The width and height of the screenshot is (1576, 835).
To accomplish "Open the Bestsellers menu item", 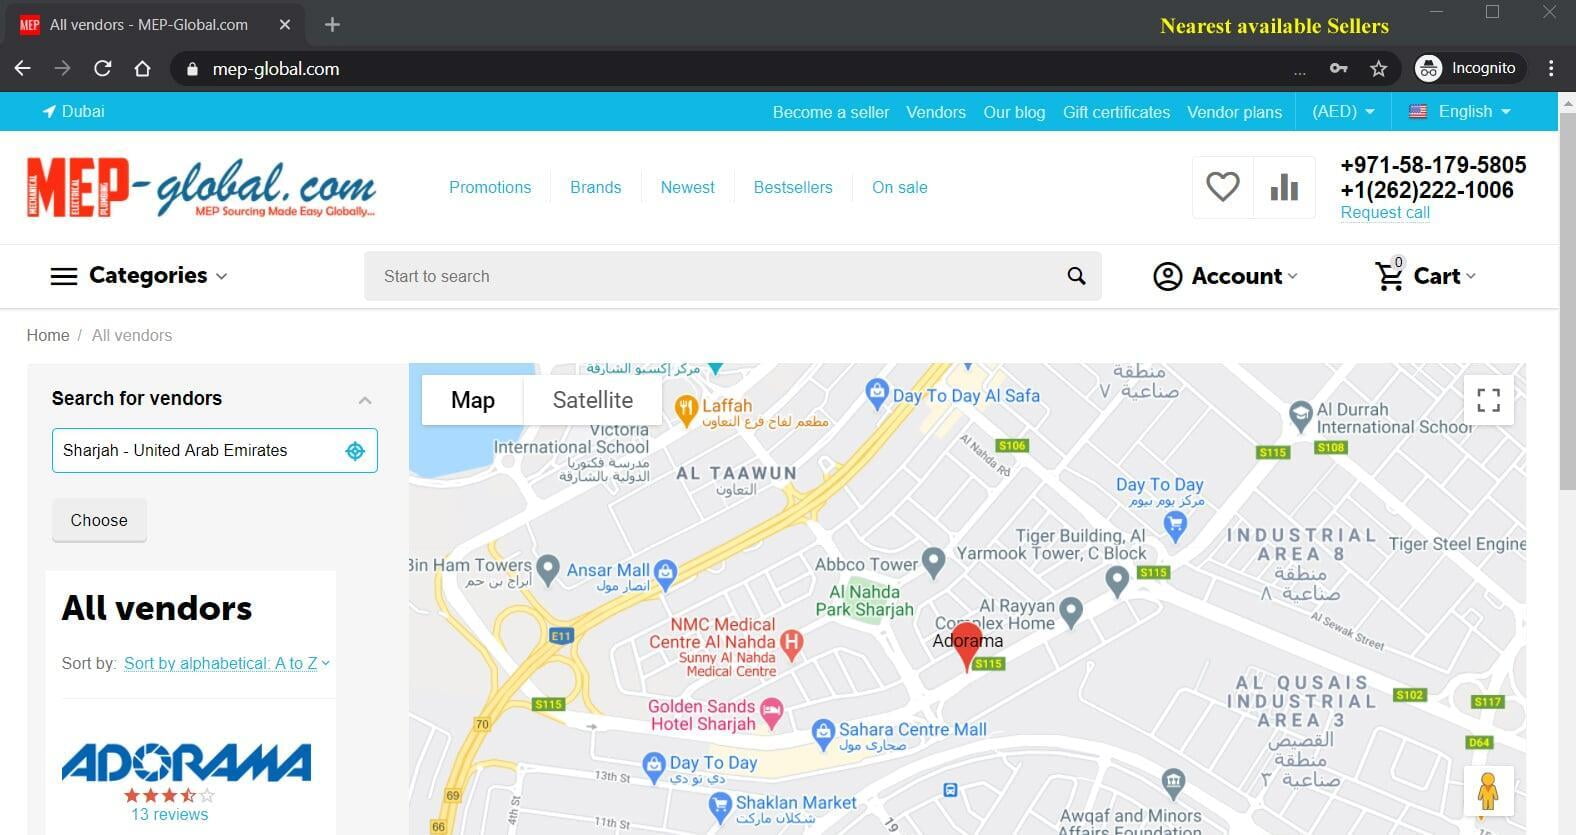I will click(793, 187).
